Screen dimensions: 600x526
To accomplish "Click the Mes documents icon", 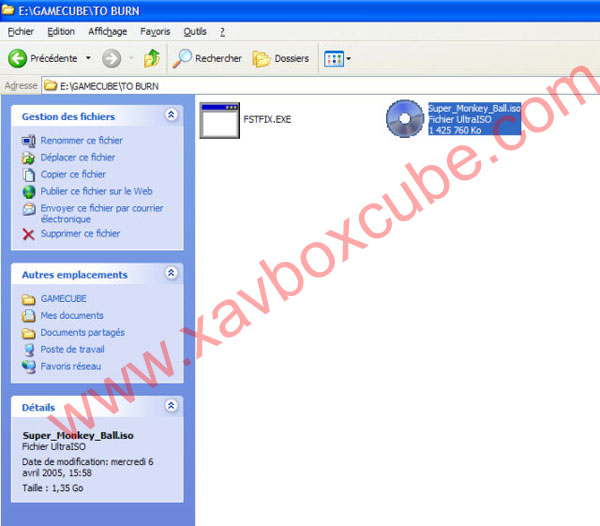I will tap(29, 316).
